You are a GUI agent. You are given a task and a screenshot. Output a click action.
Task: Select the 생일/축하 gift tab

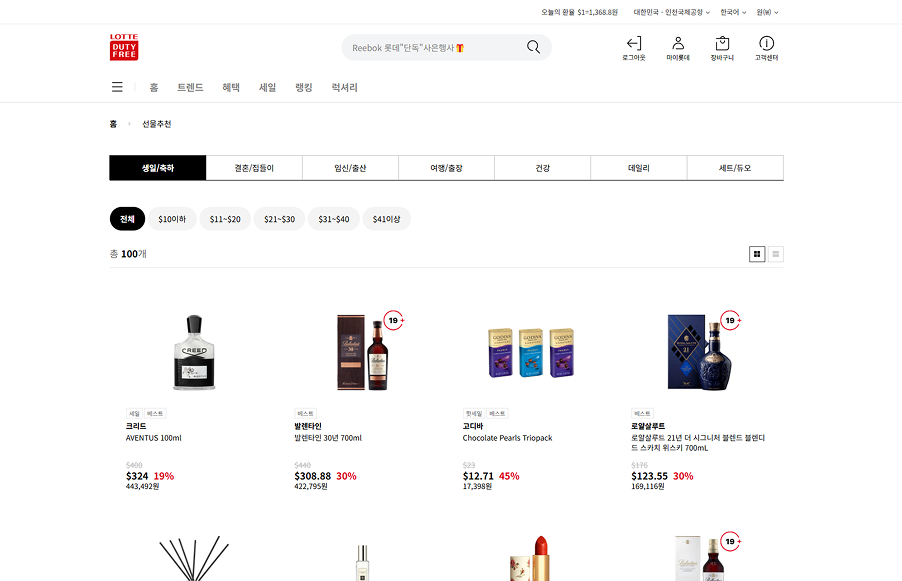coord(158,168)
